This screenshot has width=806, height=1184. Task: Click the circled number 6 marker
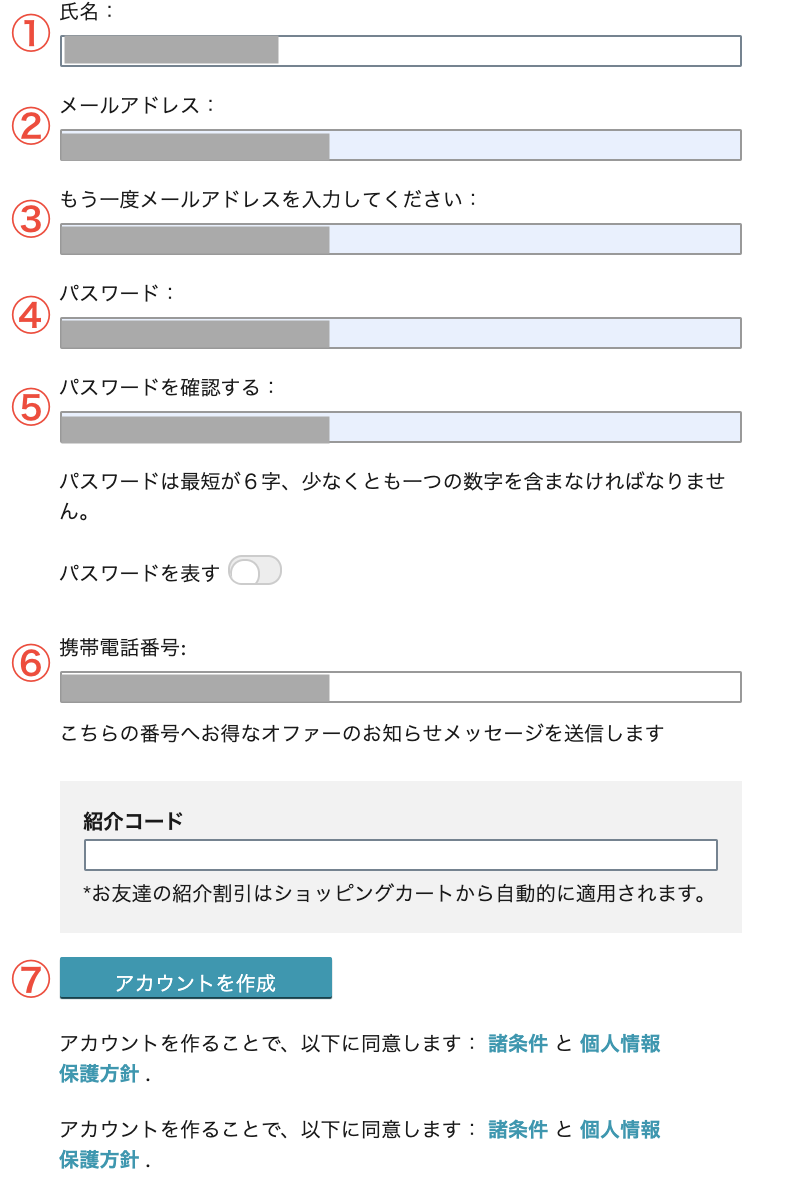[x=30, y=663]
